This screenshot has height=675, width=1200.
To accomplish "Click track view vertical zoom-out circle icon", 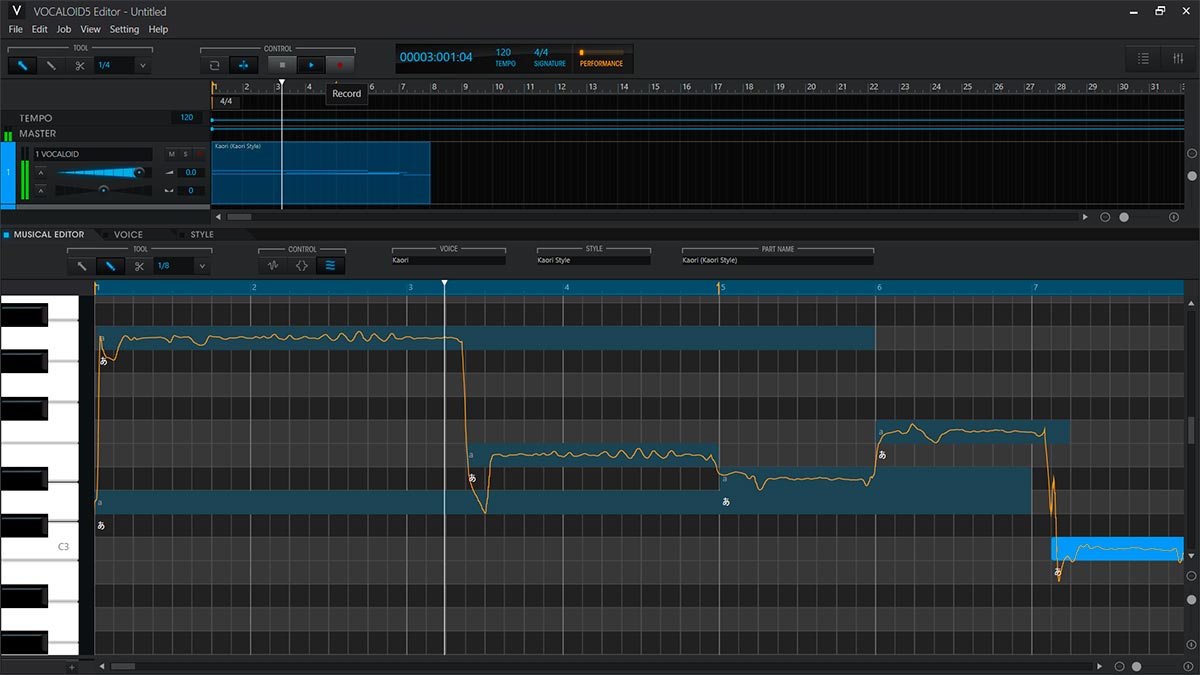I will [1192, 154].
